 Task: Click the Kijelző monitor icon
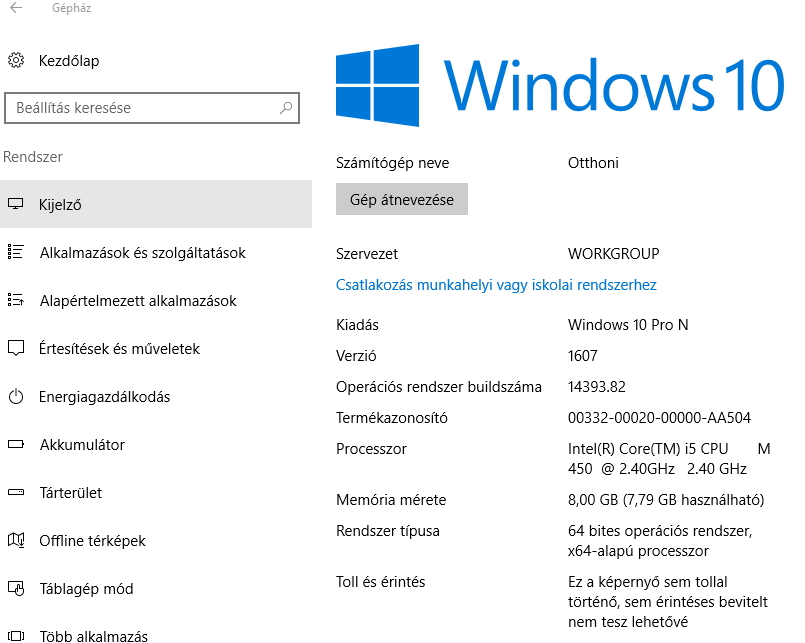click(16, 204)
